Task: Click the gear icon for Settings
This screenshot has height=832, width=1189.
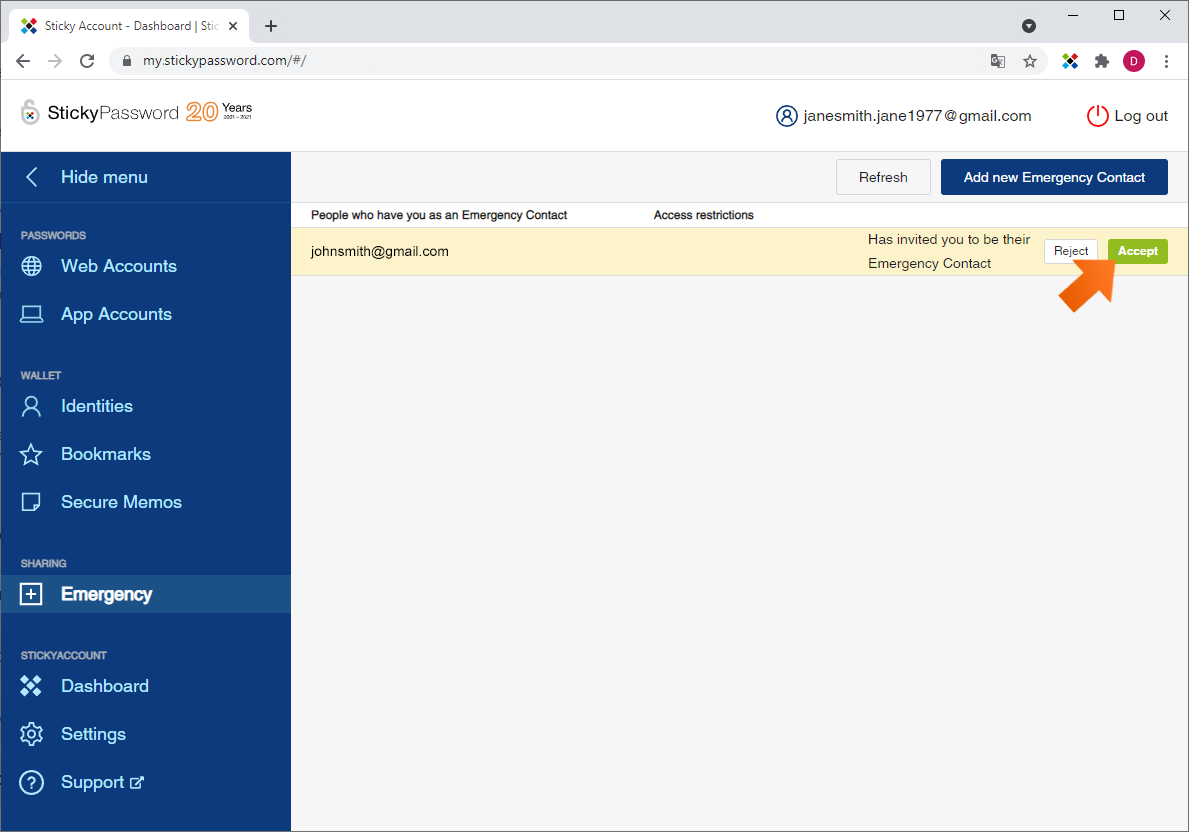Action: [31, 734]
